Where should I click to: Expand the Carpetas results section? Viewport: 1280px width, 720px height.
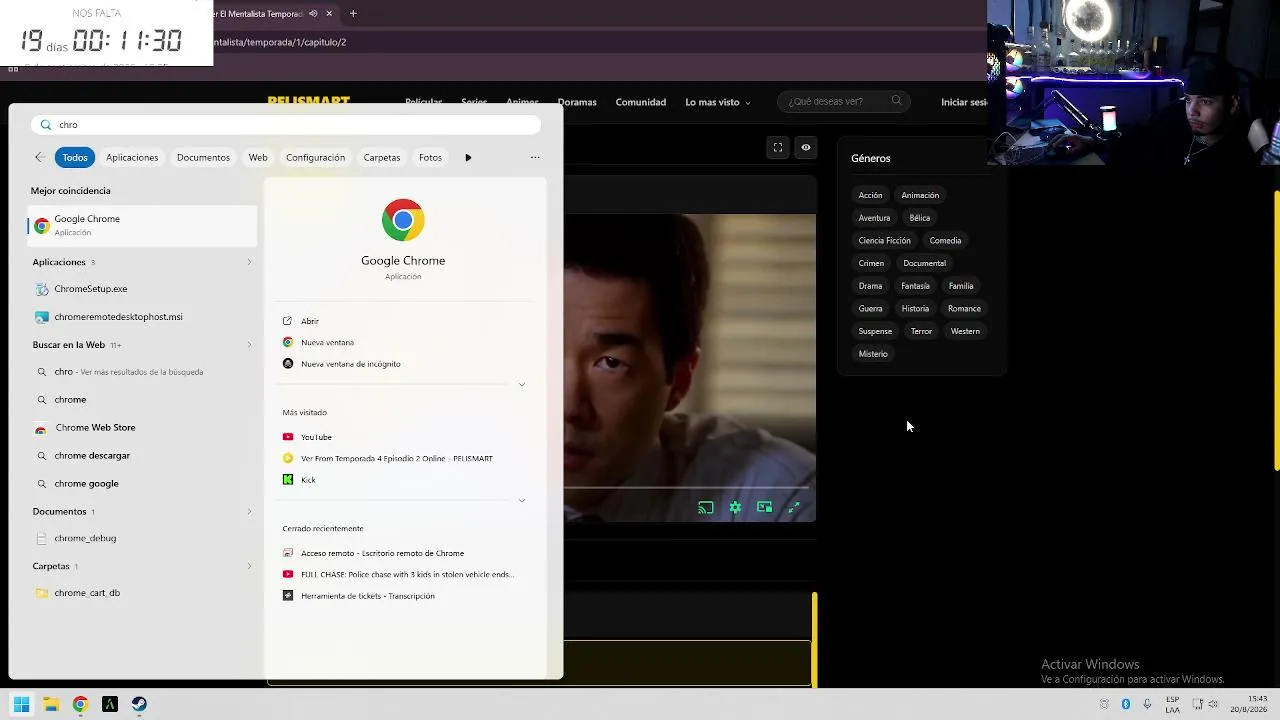point(249,566)
